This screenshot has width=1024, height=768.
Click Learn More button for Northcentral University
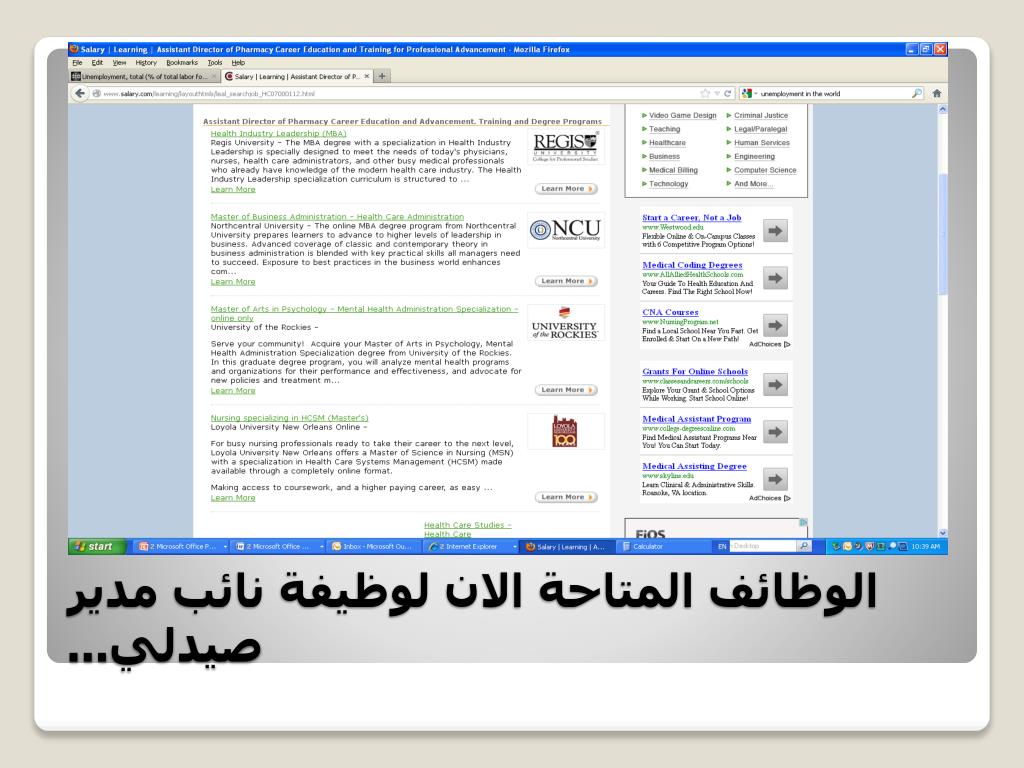coord(566,281)
